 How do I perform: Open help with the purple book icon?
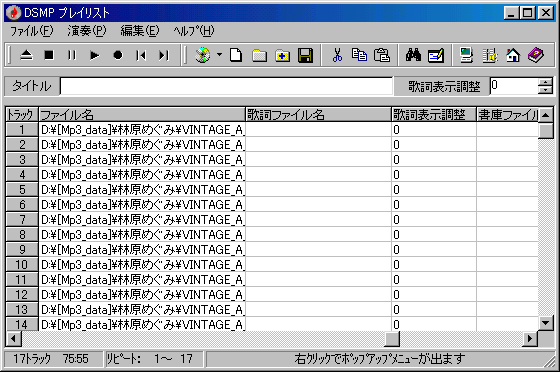(536, 55)
